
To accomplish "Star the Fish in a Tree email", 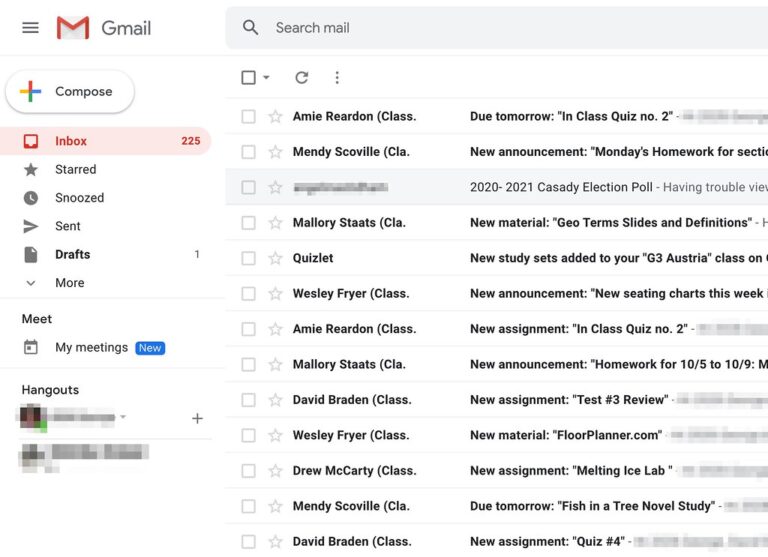I will 275,506.
